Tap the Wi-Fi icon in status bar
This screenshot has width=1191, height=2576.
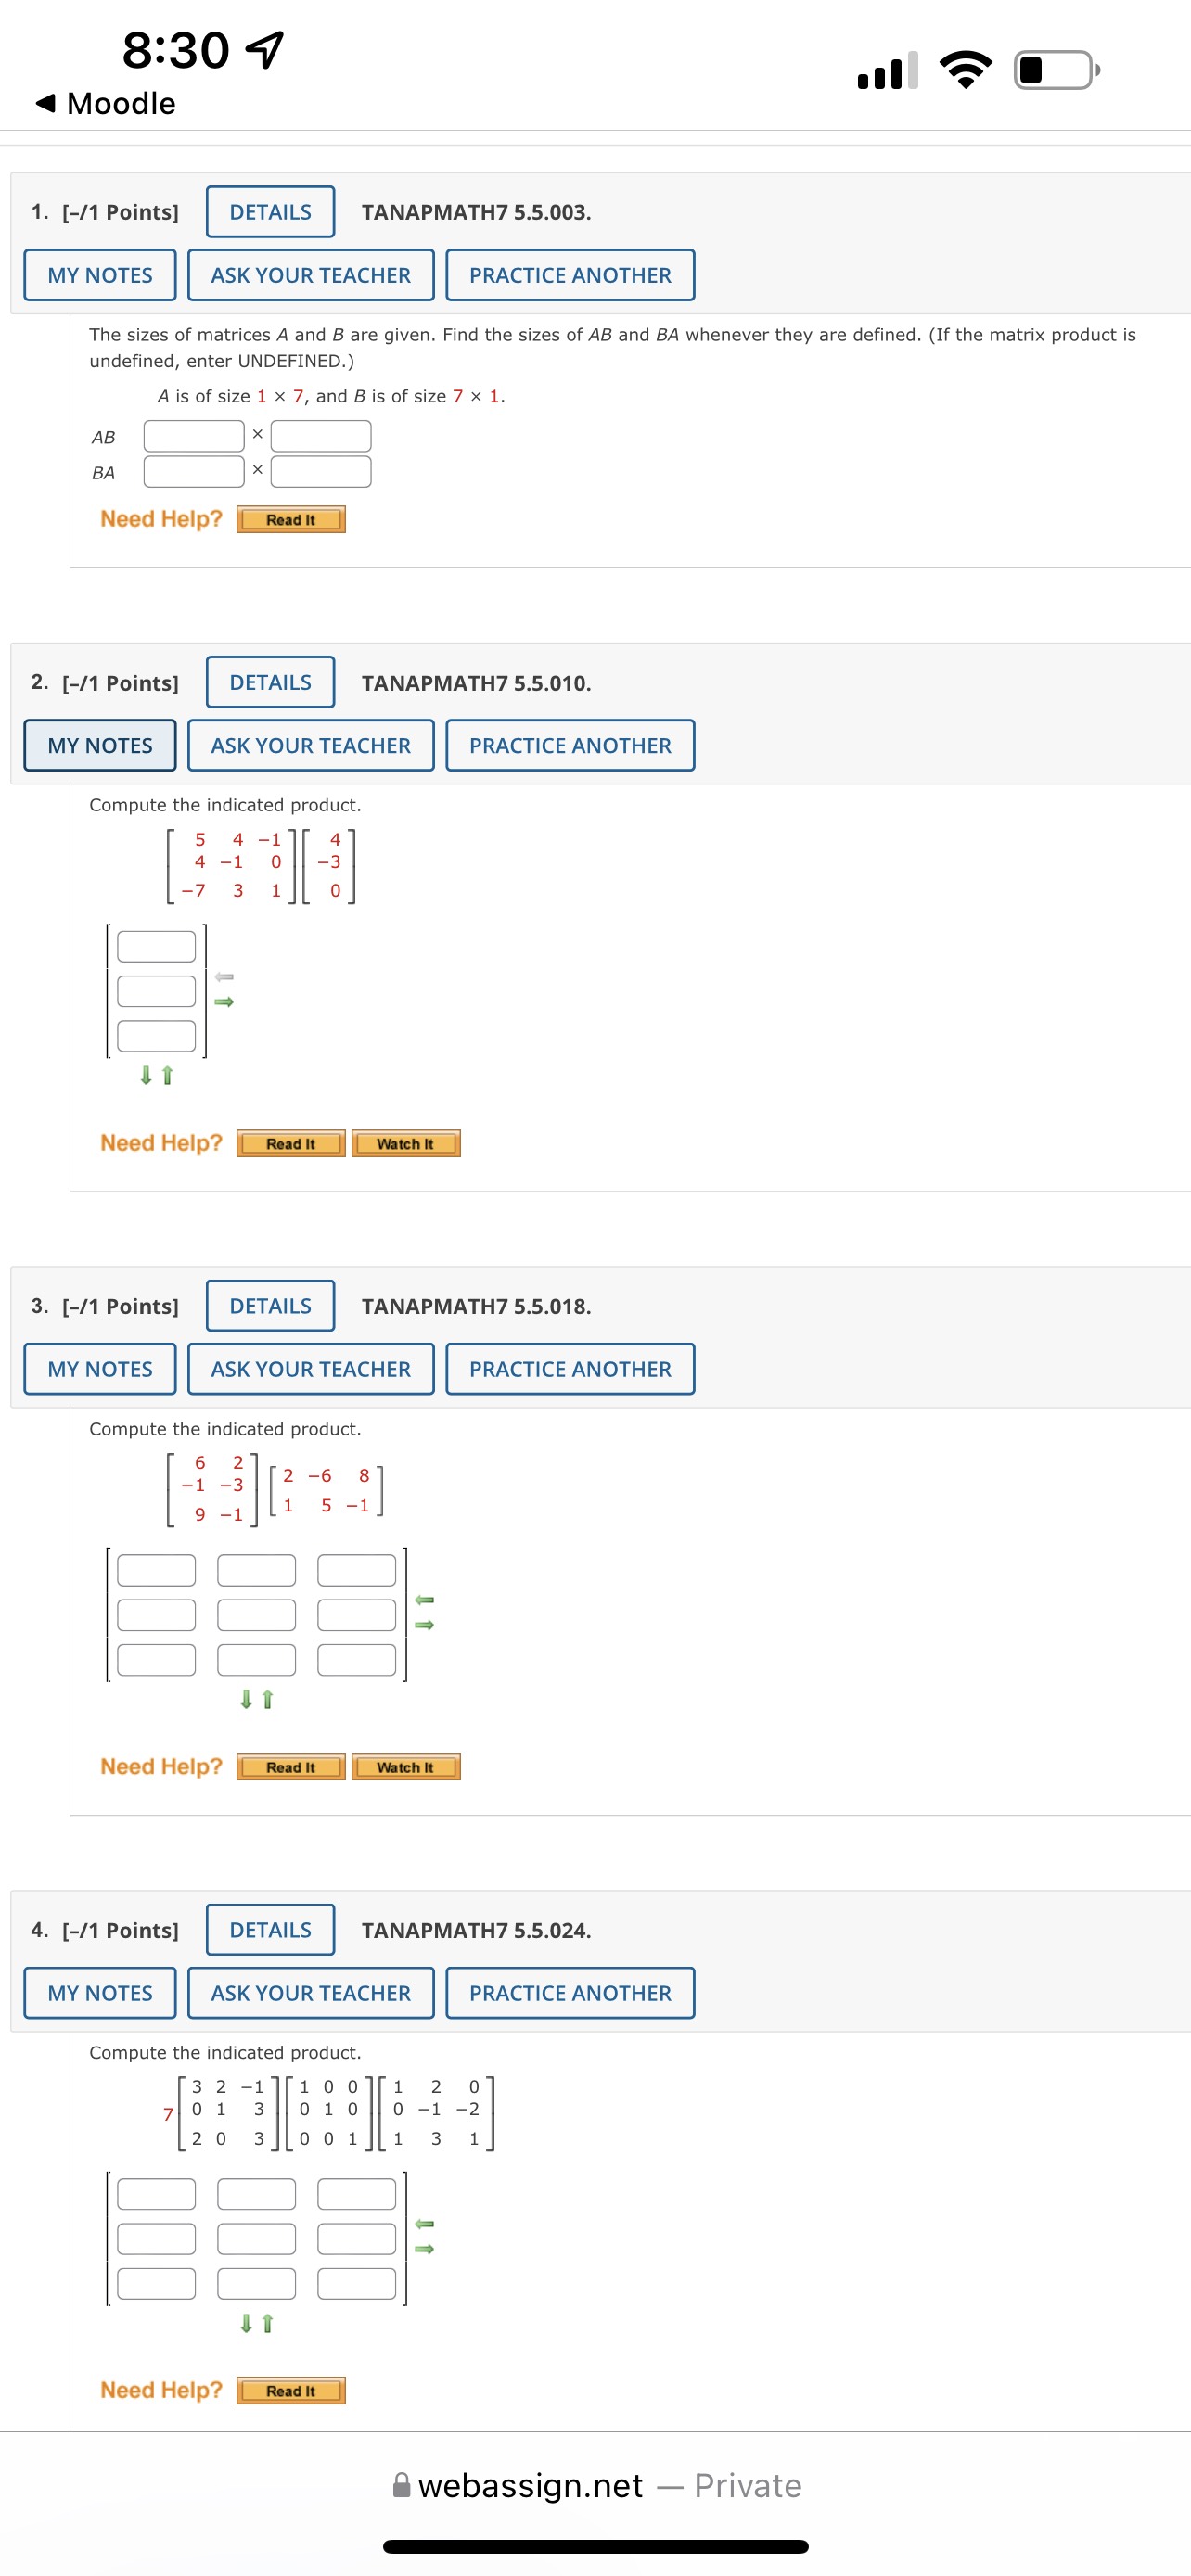(x=966, y=70)
